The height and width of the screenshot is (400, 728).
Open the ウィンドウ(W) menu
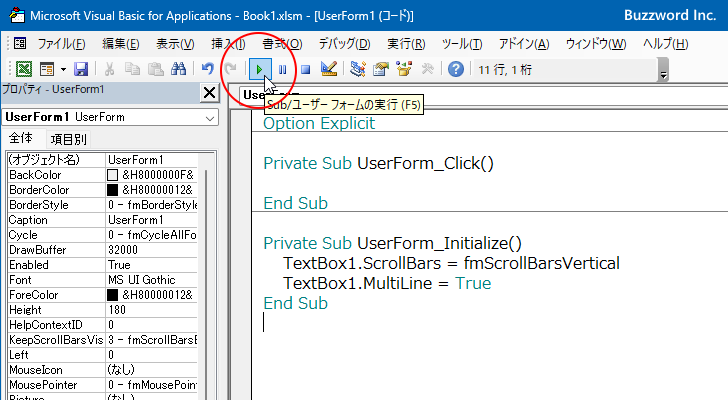[x=596, y=44]
